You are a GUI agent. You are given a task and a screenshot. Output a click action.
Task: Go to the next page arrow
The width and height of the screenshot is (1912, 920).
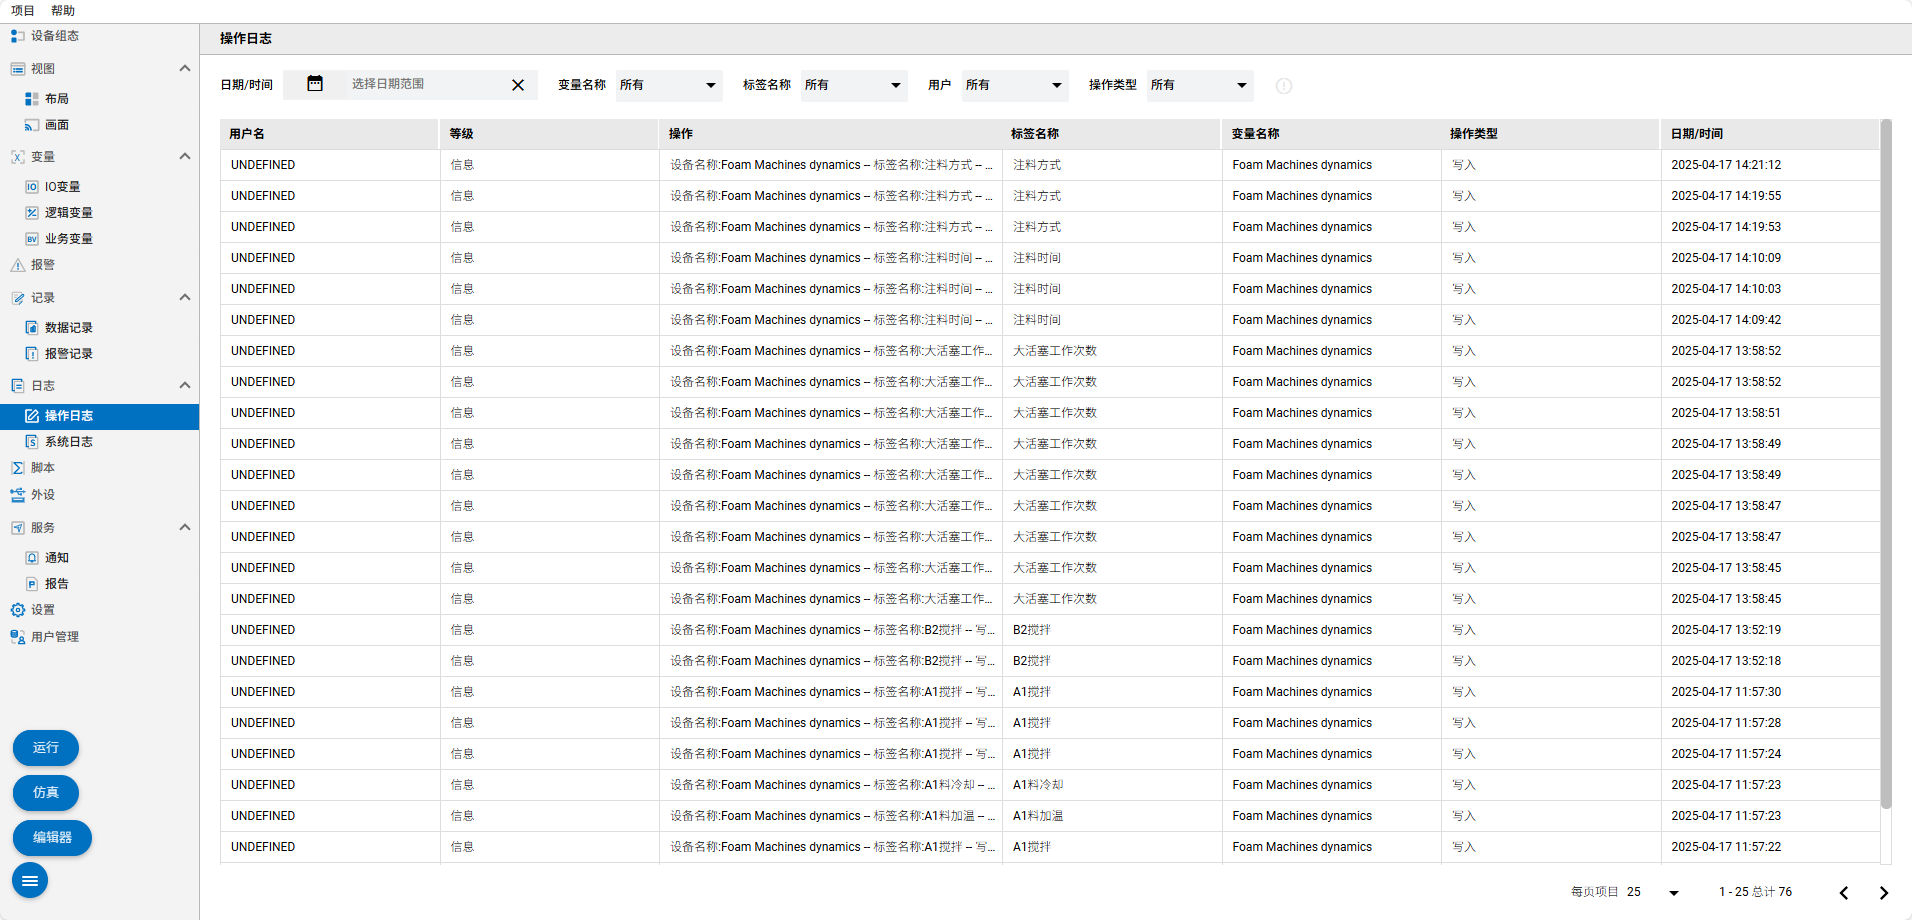click(1884, 893)
